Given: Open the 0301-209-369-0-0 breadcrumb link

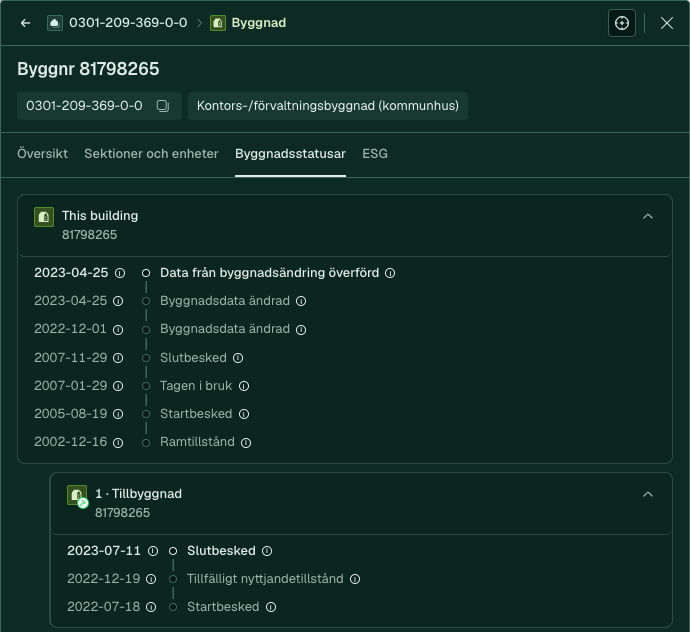Looking at the screenshot, I should point(128,23).
